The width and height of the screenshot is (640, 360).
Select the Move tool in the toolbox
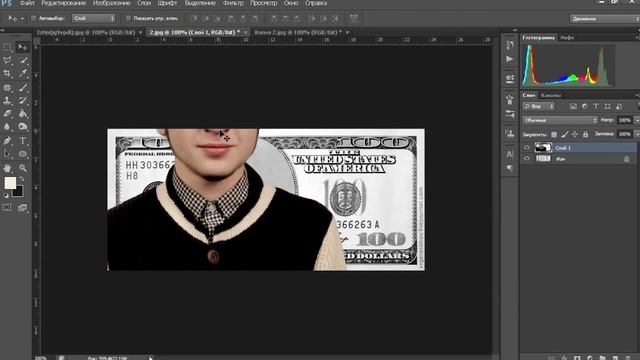click(22, 47)
